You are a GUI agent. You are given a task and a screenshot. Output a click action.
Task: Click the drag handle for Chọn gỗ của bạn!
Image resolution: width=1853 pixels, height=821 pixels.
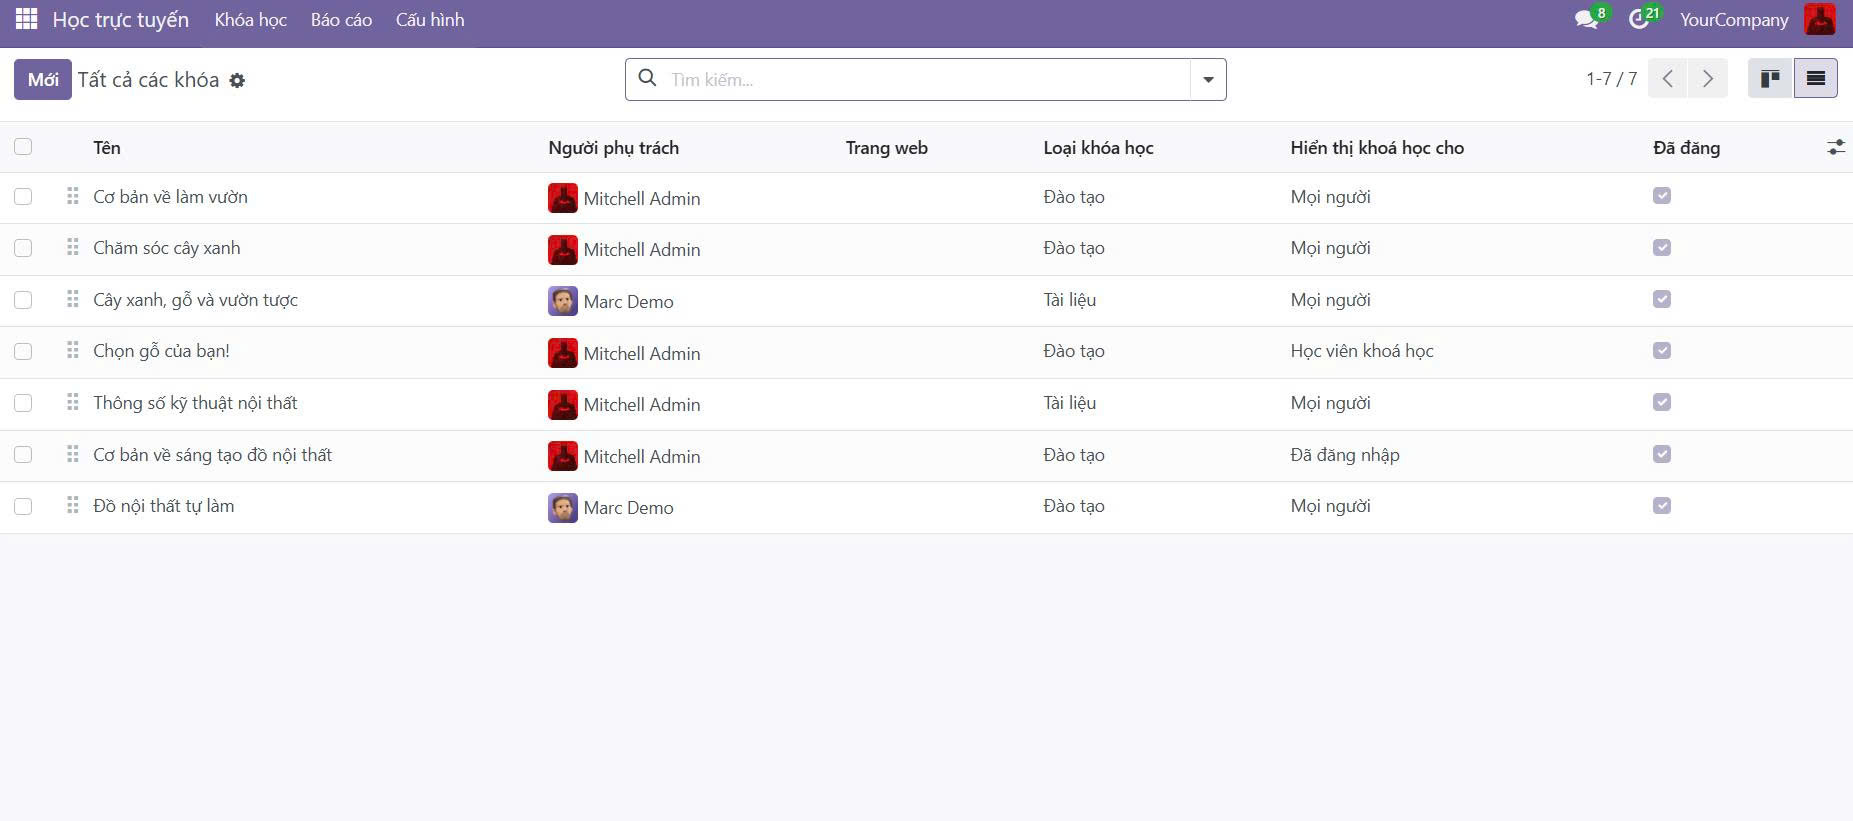(72, 351)
